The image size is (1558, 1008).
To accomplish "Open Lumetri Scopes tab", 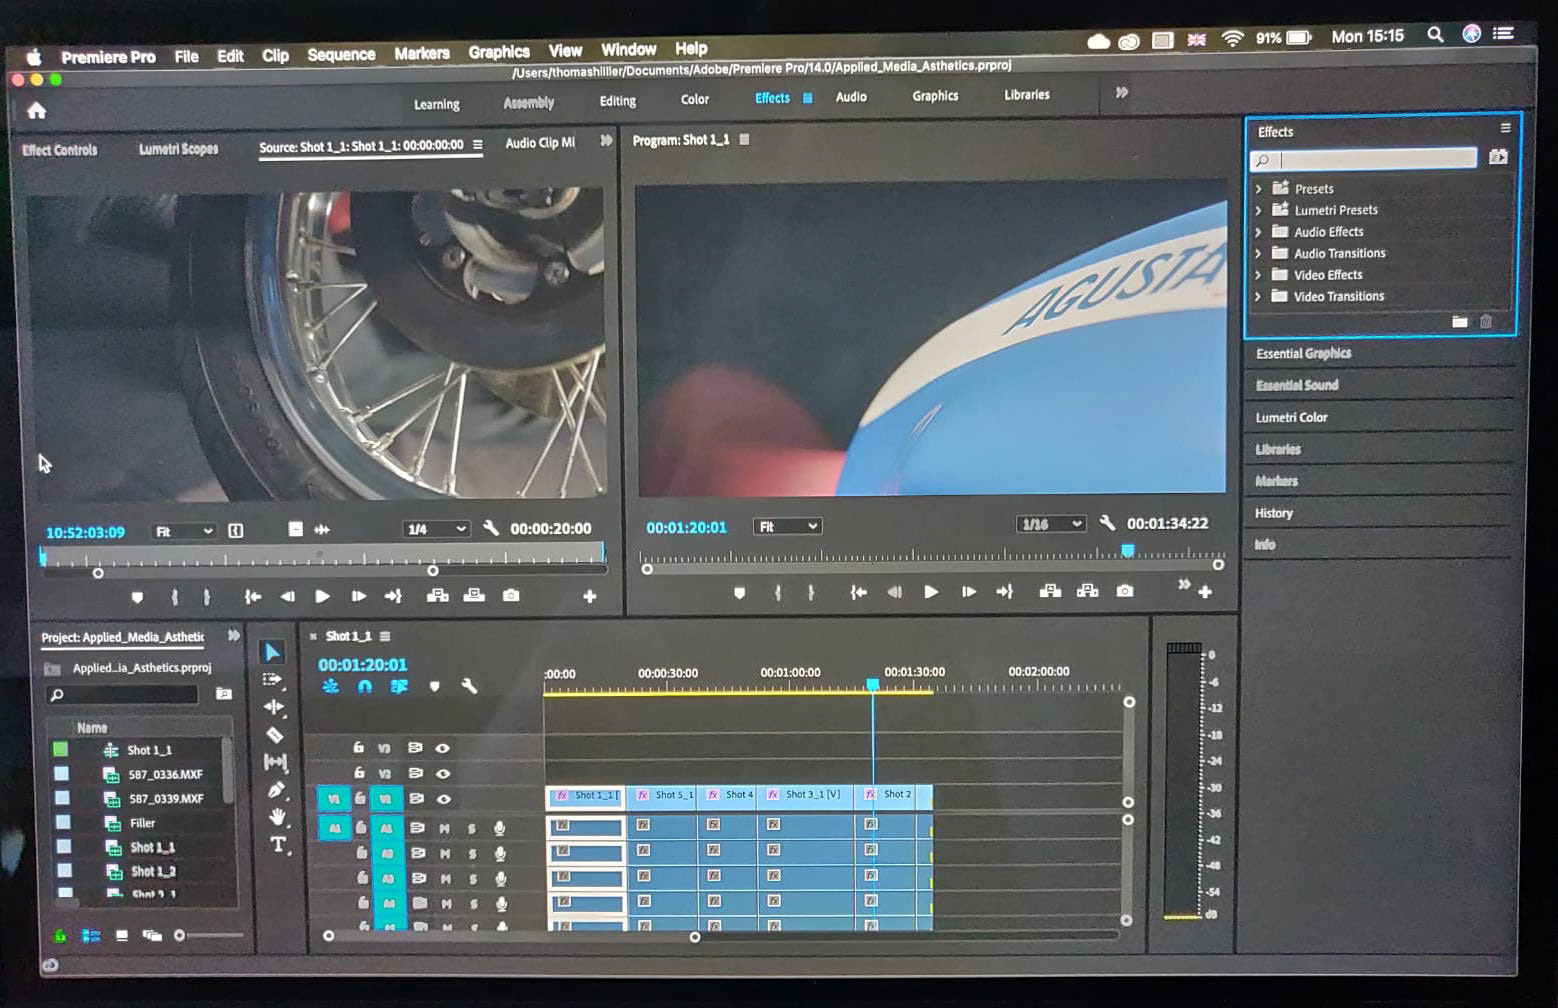I will tap(178, 149).
